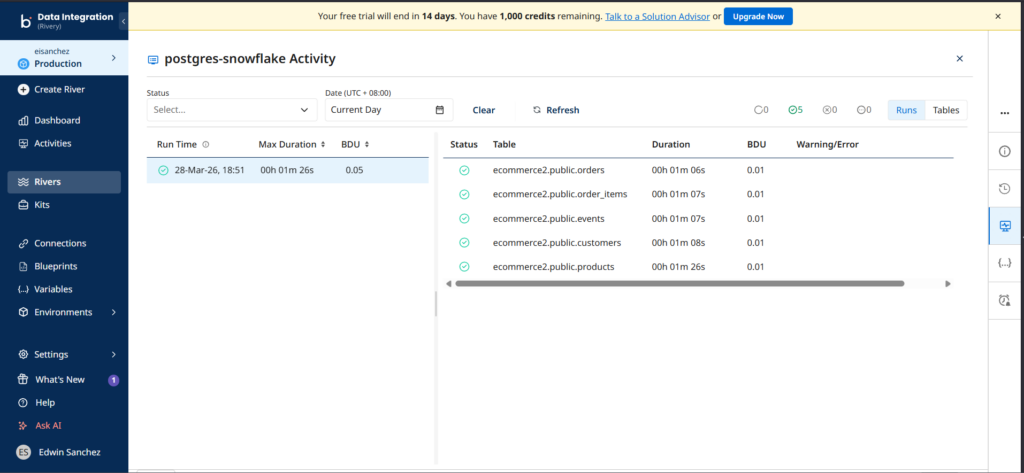The image size is (1024, 473).
Task: Click the Rivers wave icon in sidebar
Action: [x=24, y=182]
